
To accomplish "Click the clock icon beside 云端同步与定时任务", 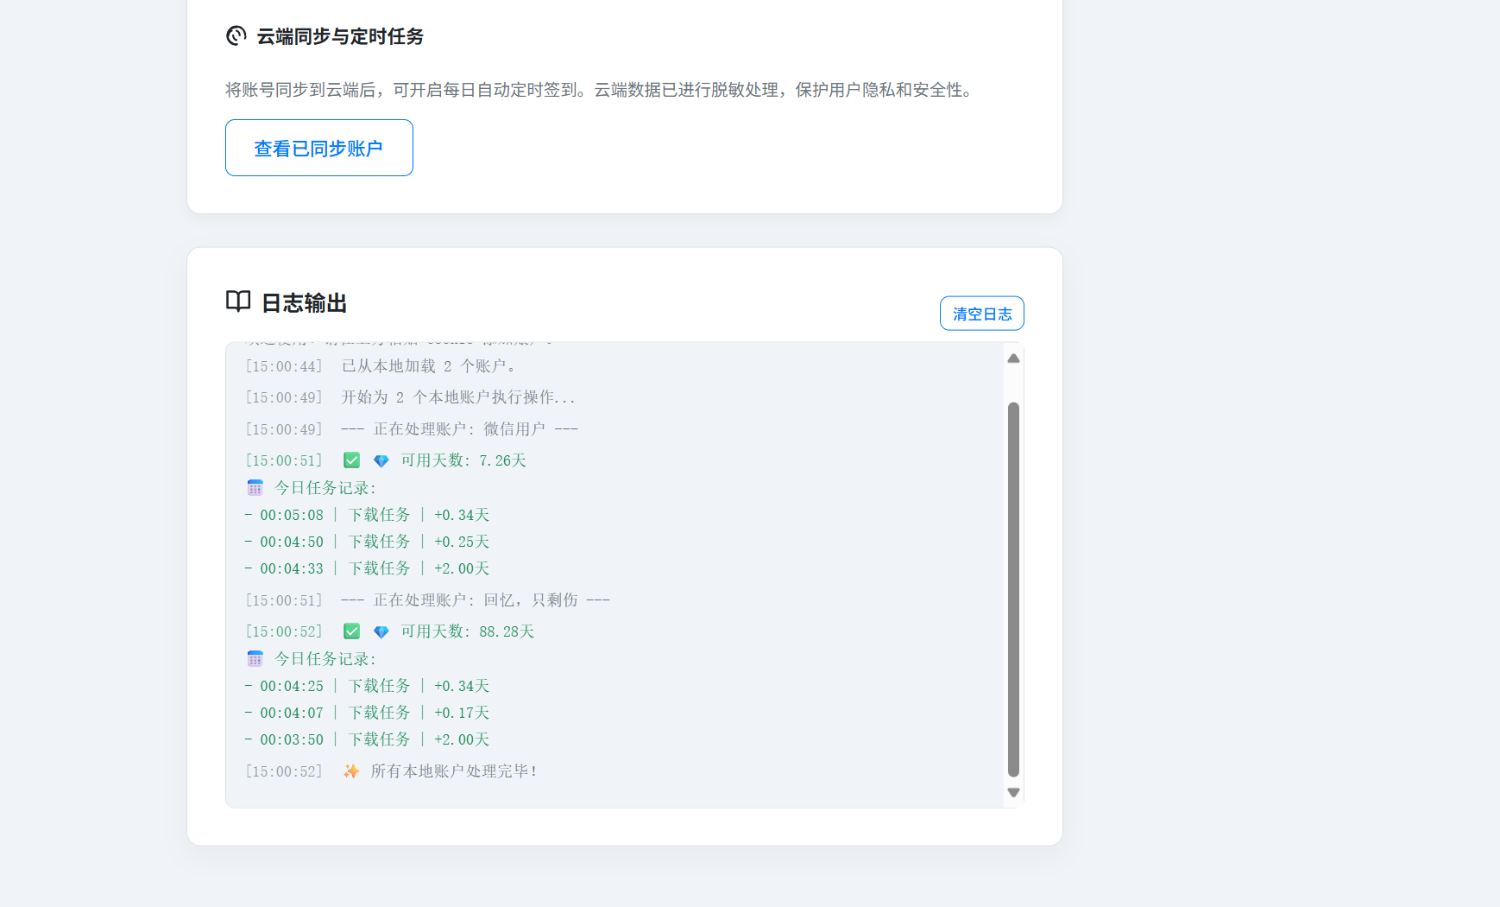I will pos(235,36).
